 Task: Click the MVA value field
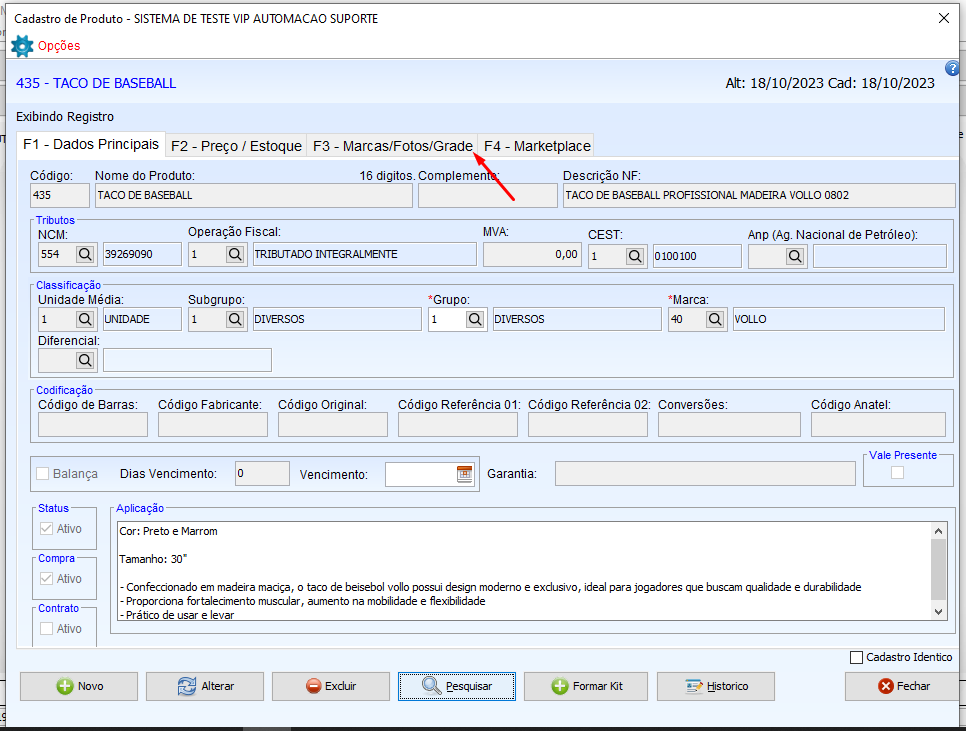click(x=532, y=254)
